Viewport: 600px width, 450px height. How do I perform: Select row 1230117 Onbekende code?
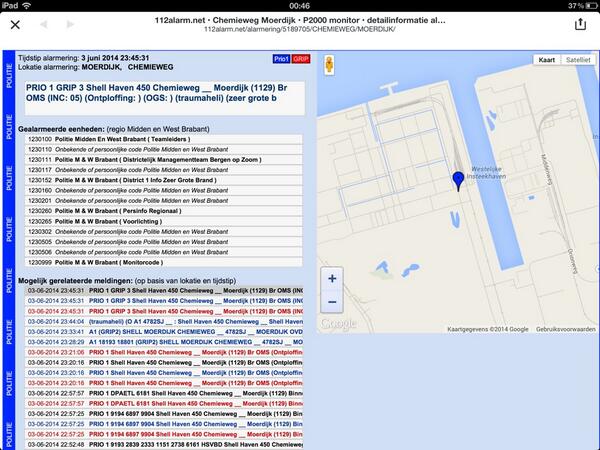pyautogui.click(x=164, y=170)
